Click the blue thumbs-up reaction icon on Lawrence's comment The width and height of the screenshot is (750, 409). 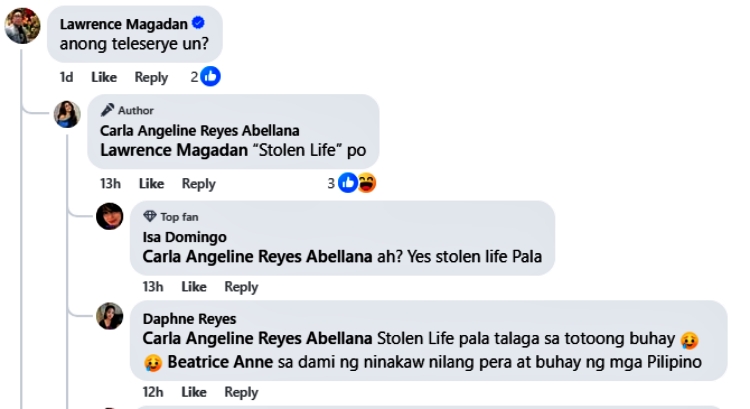210,77
